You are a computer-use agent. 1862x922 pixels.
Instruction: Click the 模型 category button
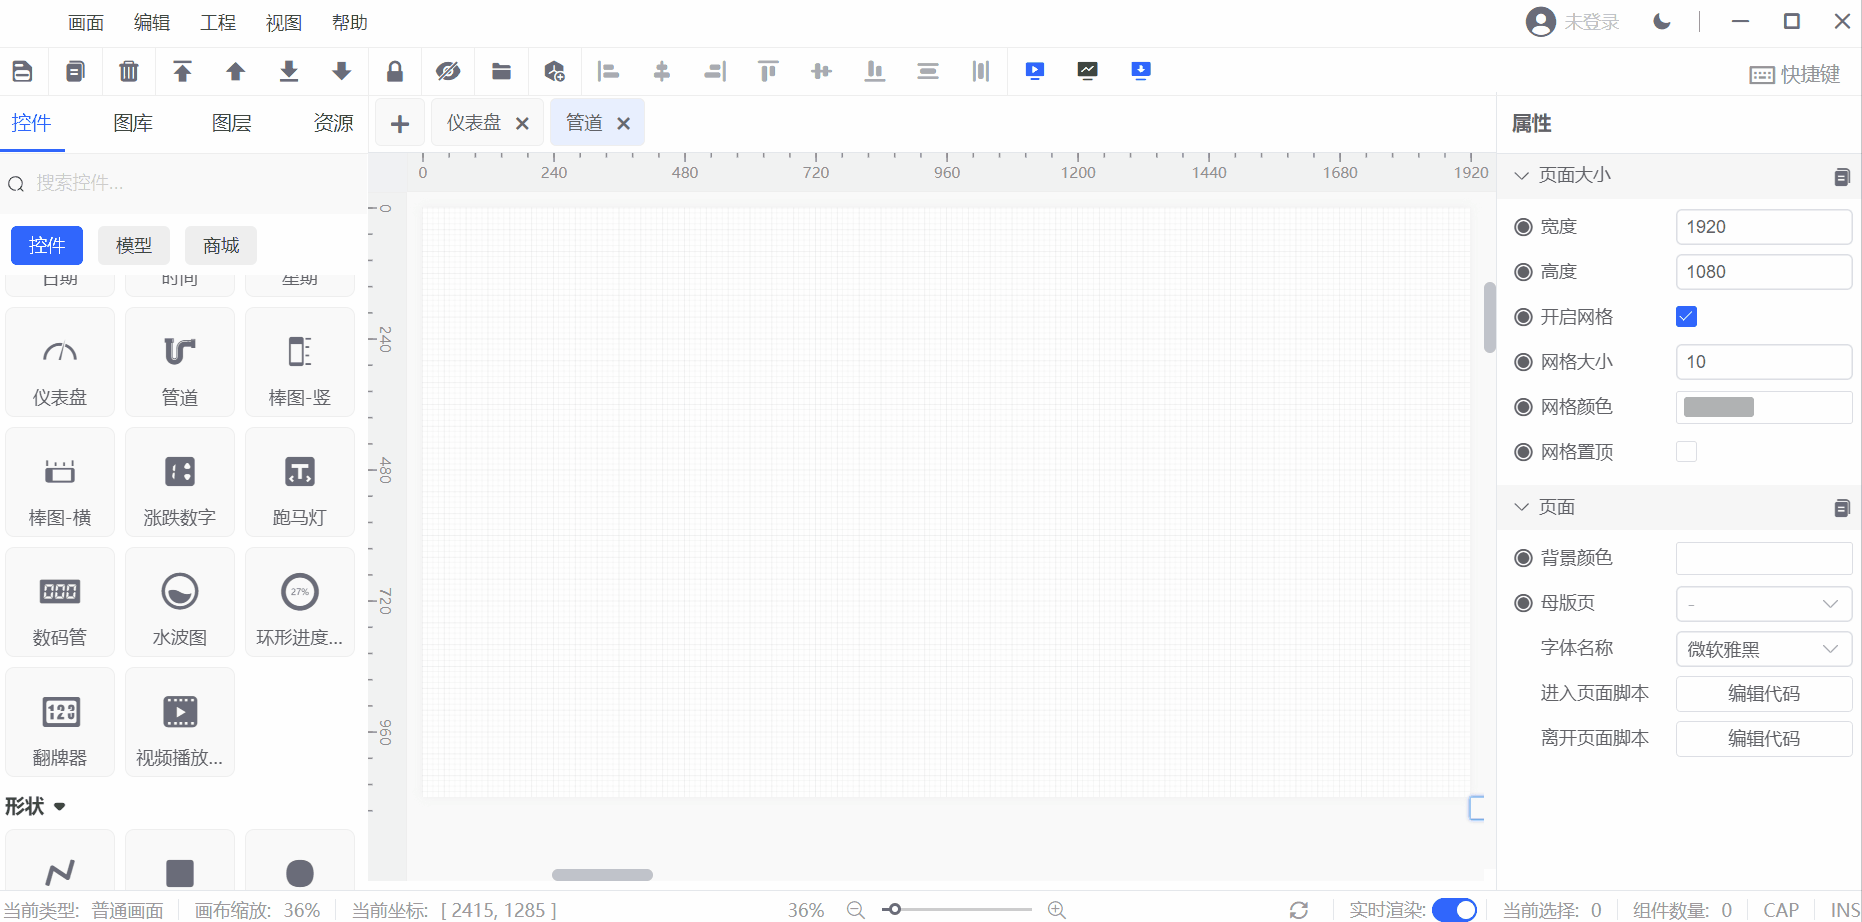(134, 246)
